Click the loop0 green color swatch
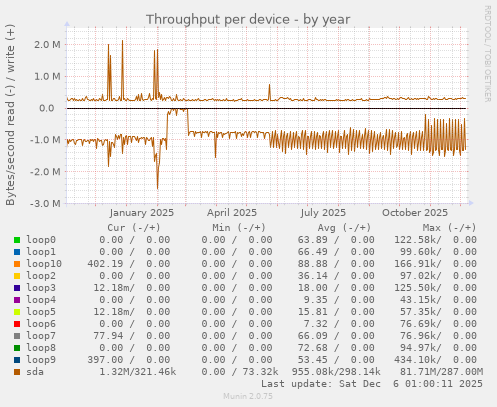497x407 pixels. (17, 240)
